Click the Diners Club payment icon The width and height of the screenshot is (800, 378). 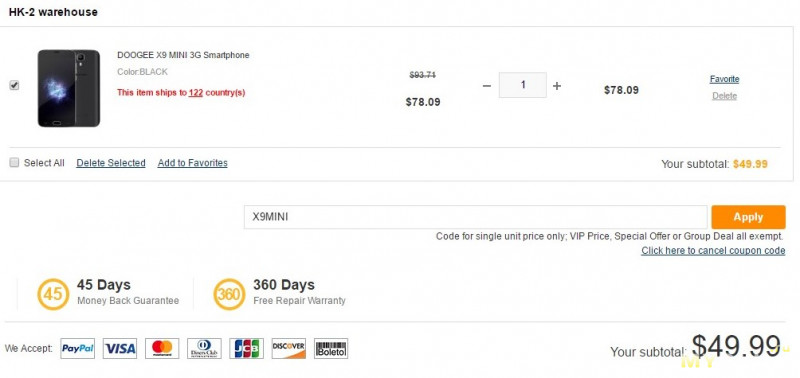tap(204, 348)
